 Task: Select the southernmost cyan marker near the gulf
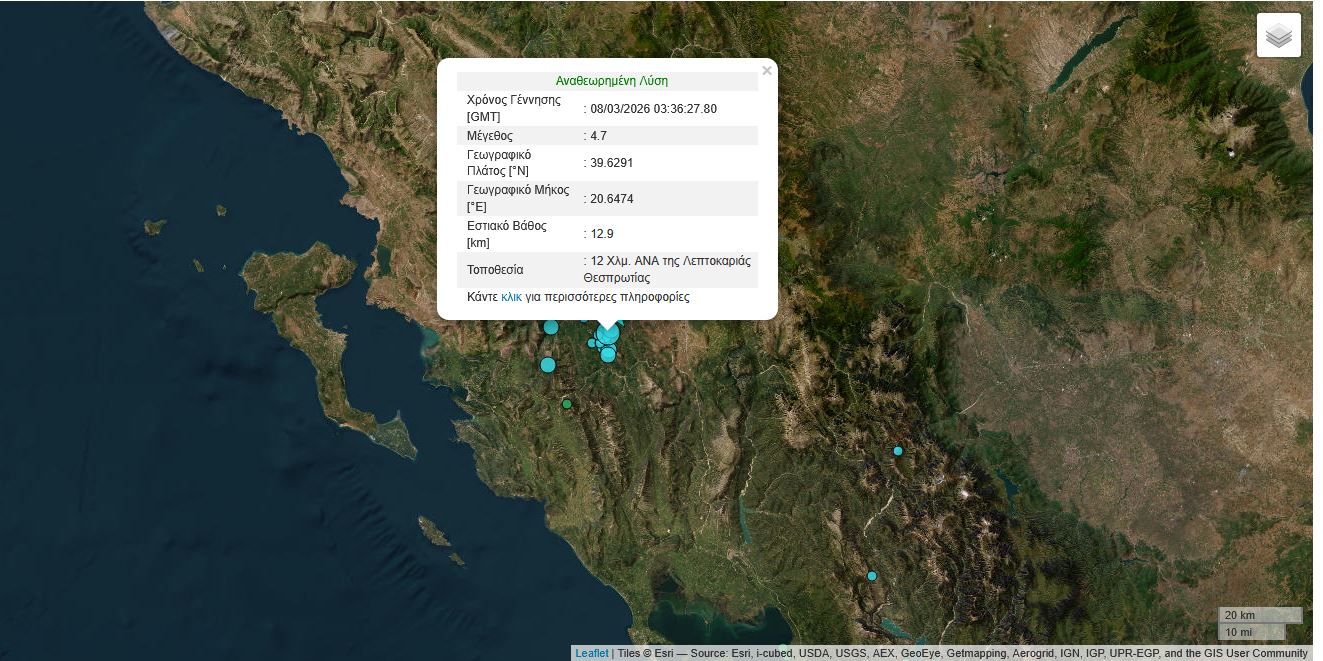(872, 576)
